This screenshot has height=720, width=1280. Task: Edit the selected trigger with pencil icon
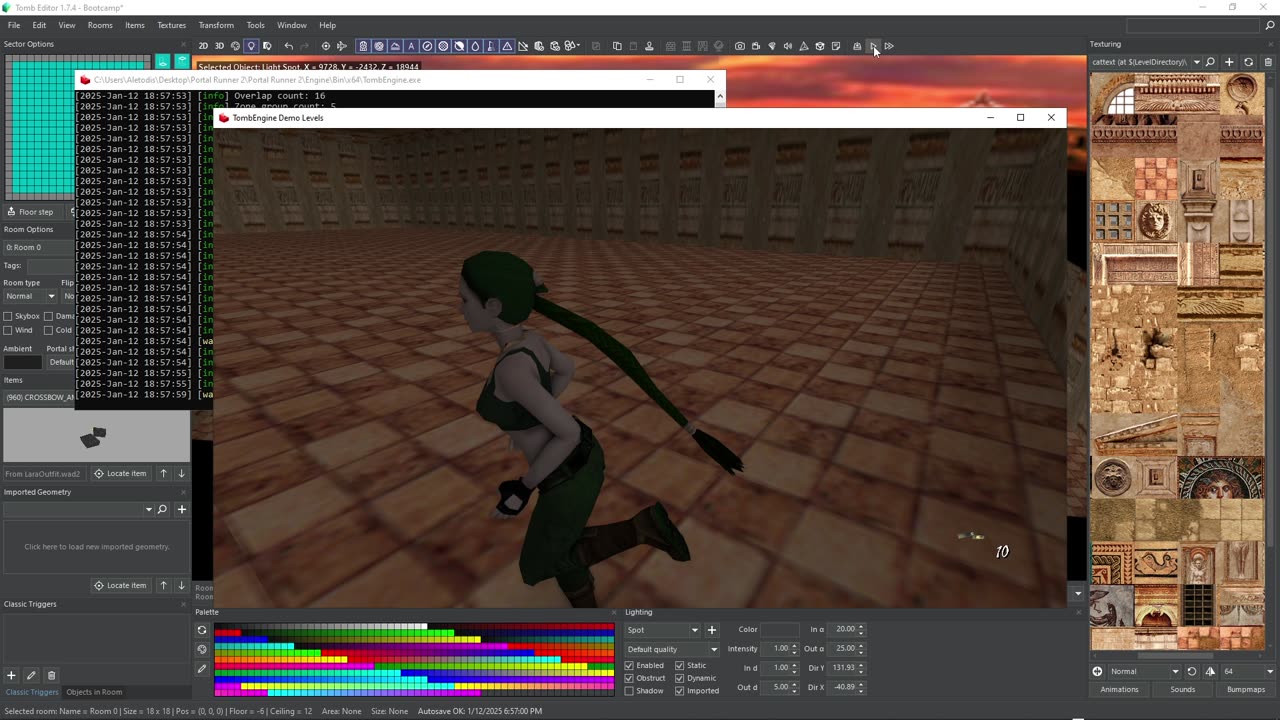click(31, 676)
